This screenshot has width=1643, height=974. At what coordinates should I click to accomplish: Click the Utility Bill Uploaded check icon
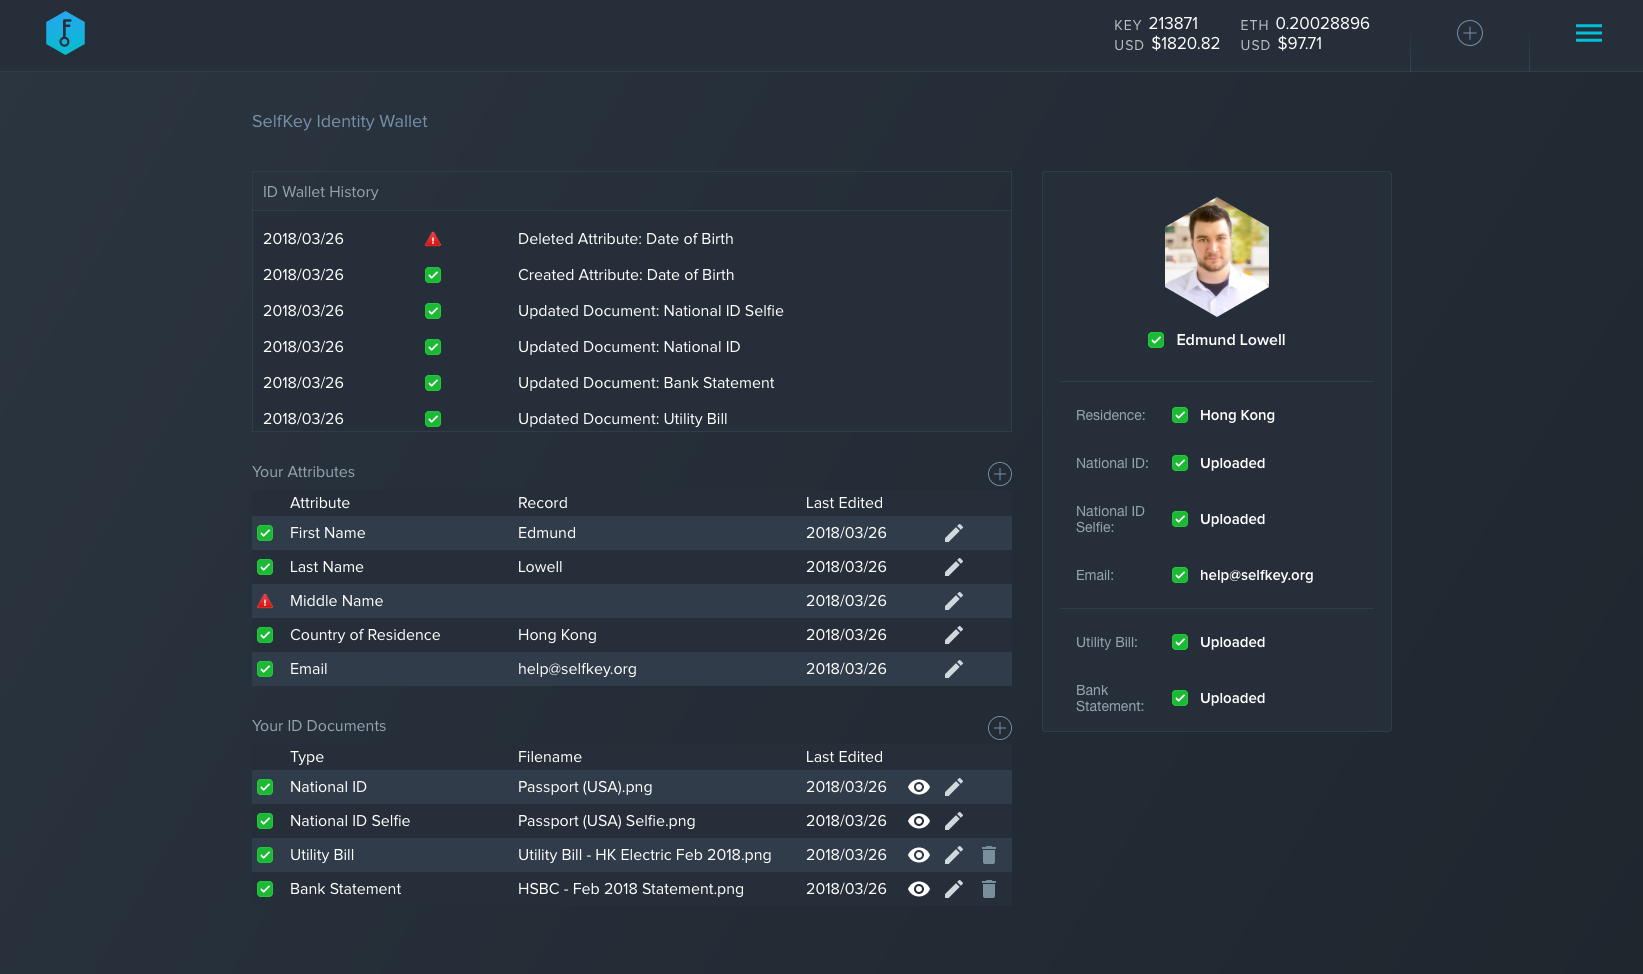[x=1180, y=642]
